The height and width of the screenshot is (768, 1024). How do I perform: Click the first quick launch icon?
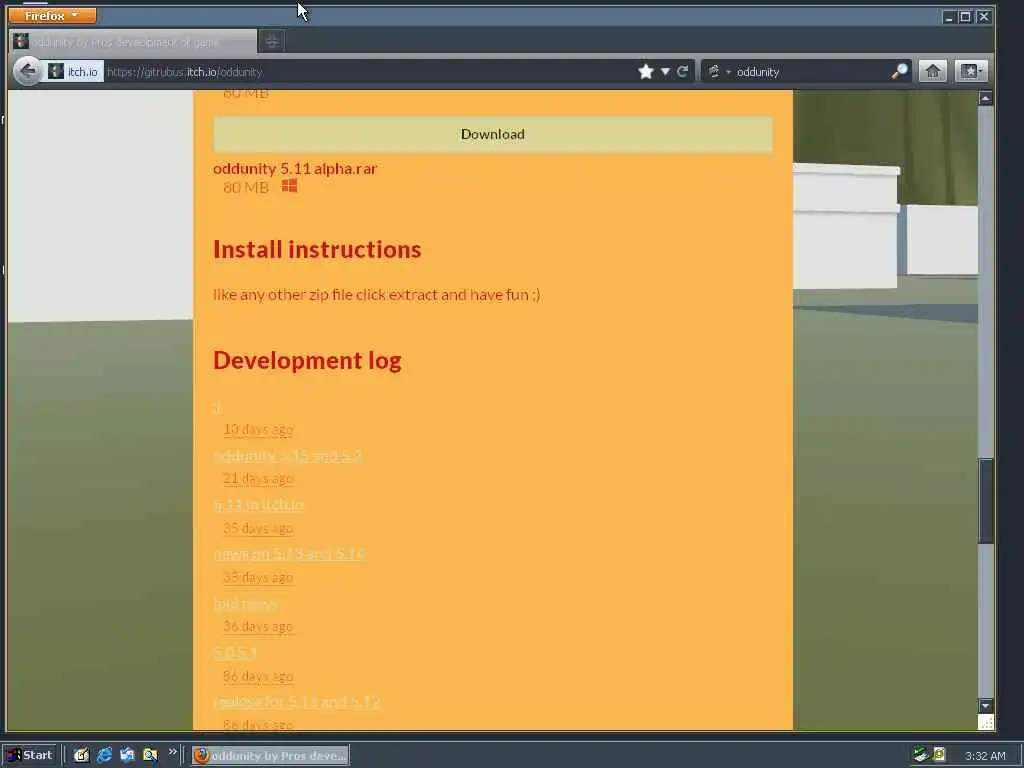coord(81,756)
